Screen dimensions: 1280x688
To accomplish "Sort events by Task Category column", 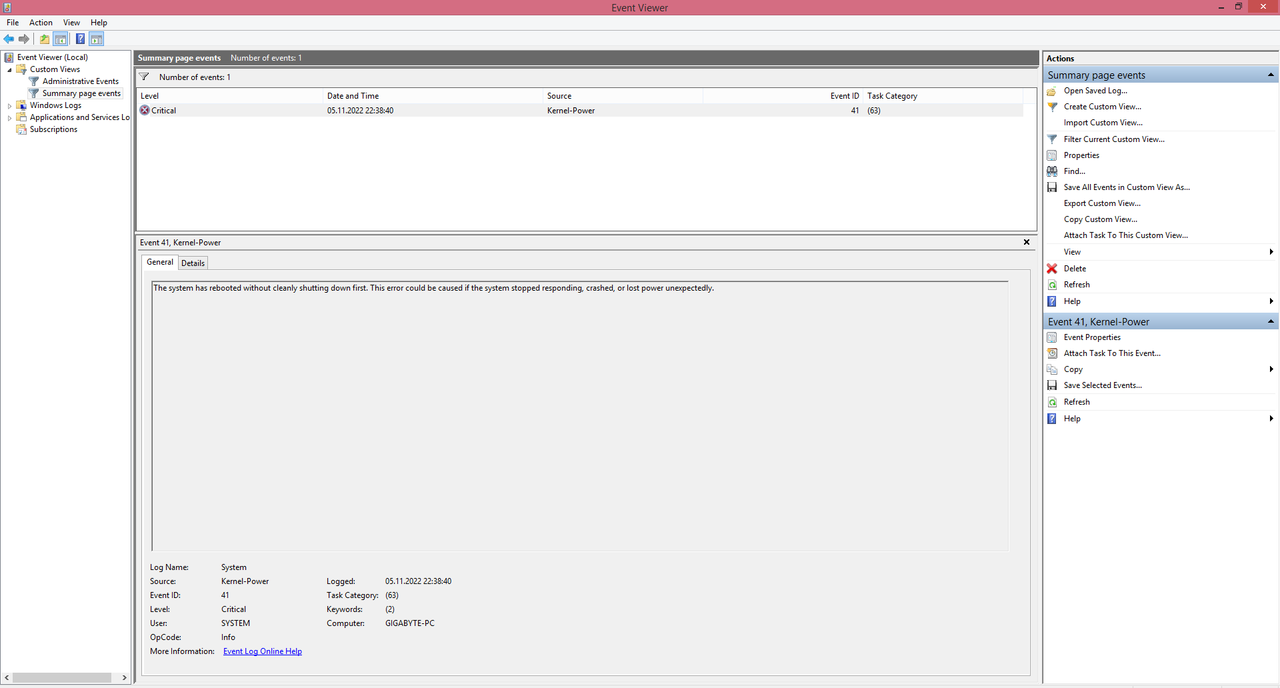I will [943, 96].
